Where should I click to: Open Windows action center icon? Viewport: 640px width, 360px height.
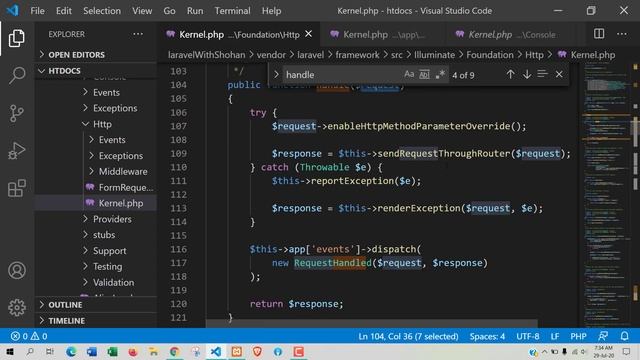coord(627,352)
